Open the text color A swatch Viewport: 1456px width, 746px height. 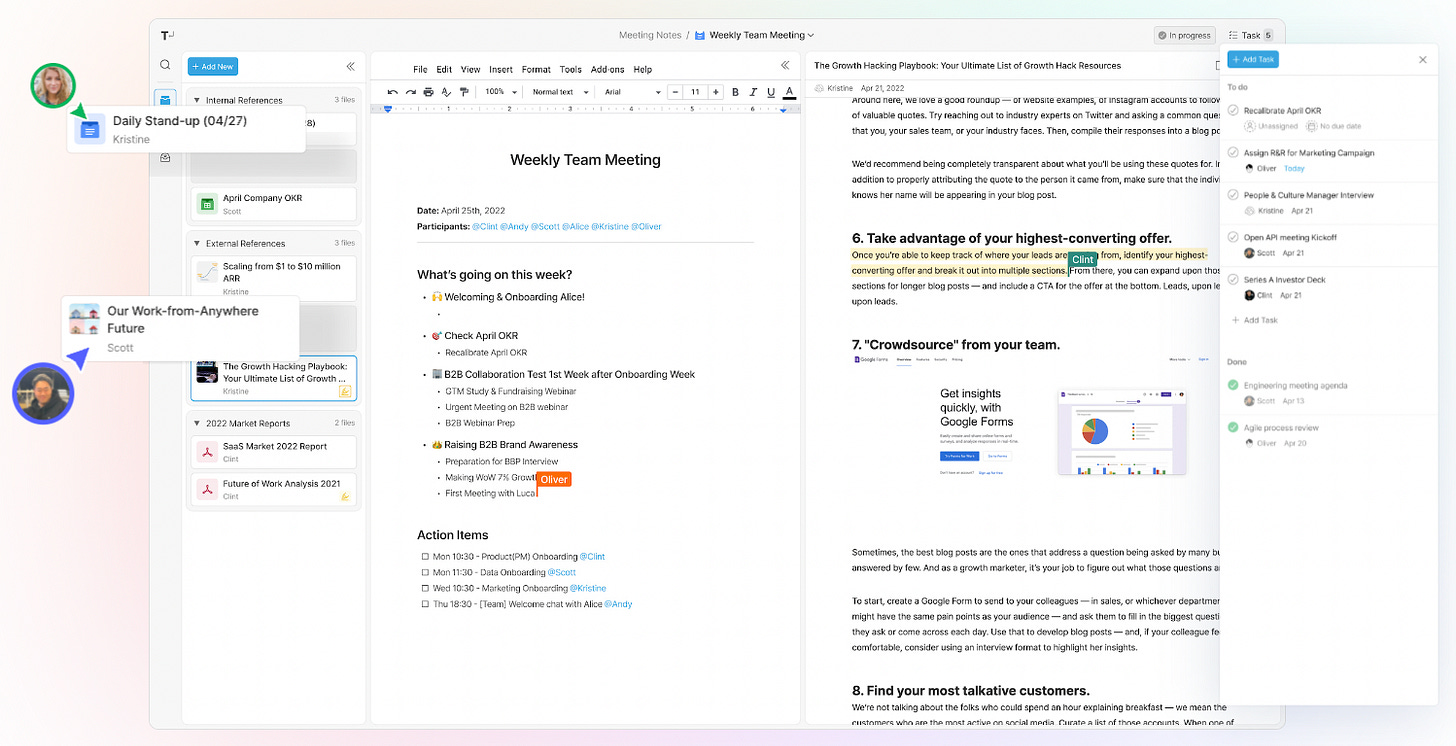point(789,92)
